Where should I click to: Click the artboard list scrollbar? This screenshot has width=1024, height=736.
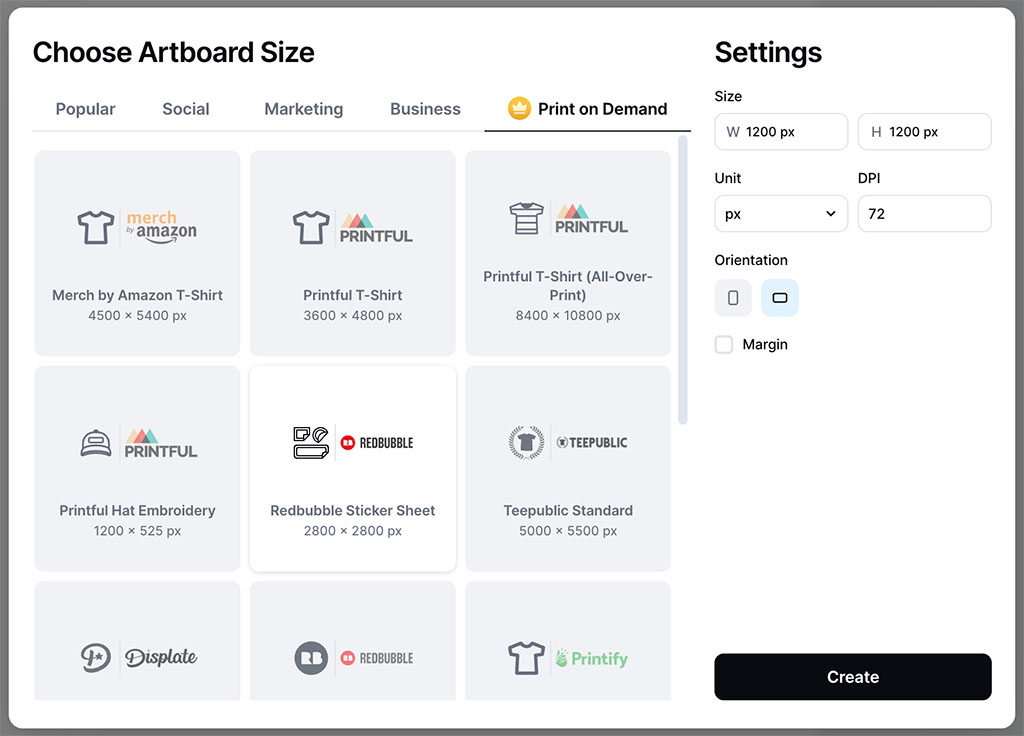tap(683, 280)
